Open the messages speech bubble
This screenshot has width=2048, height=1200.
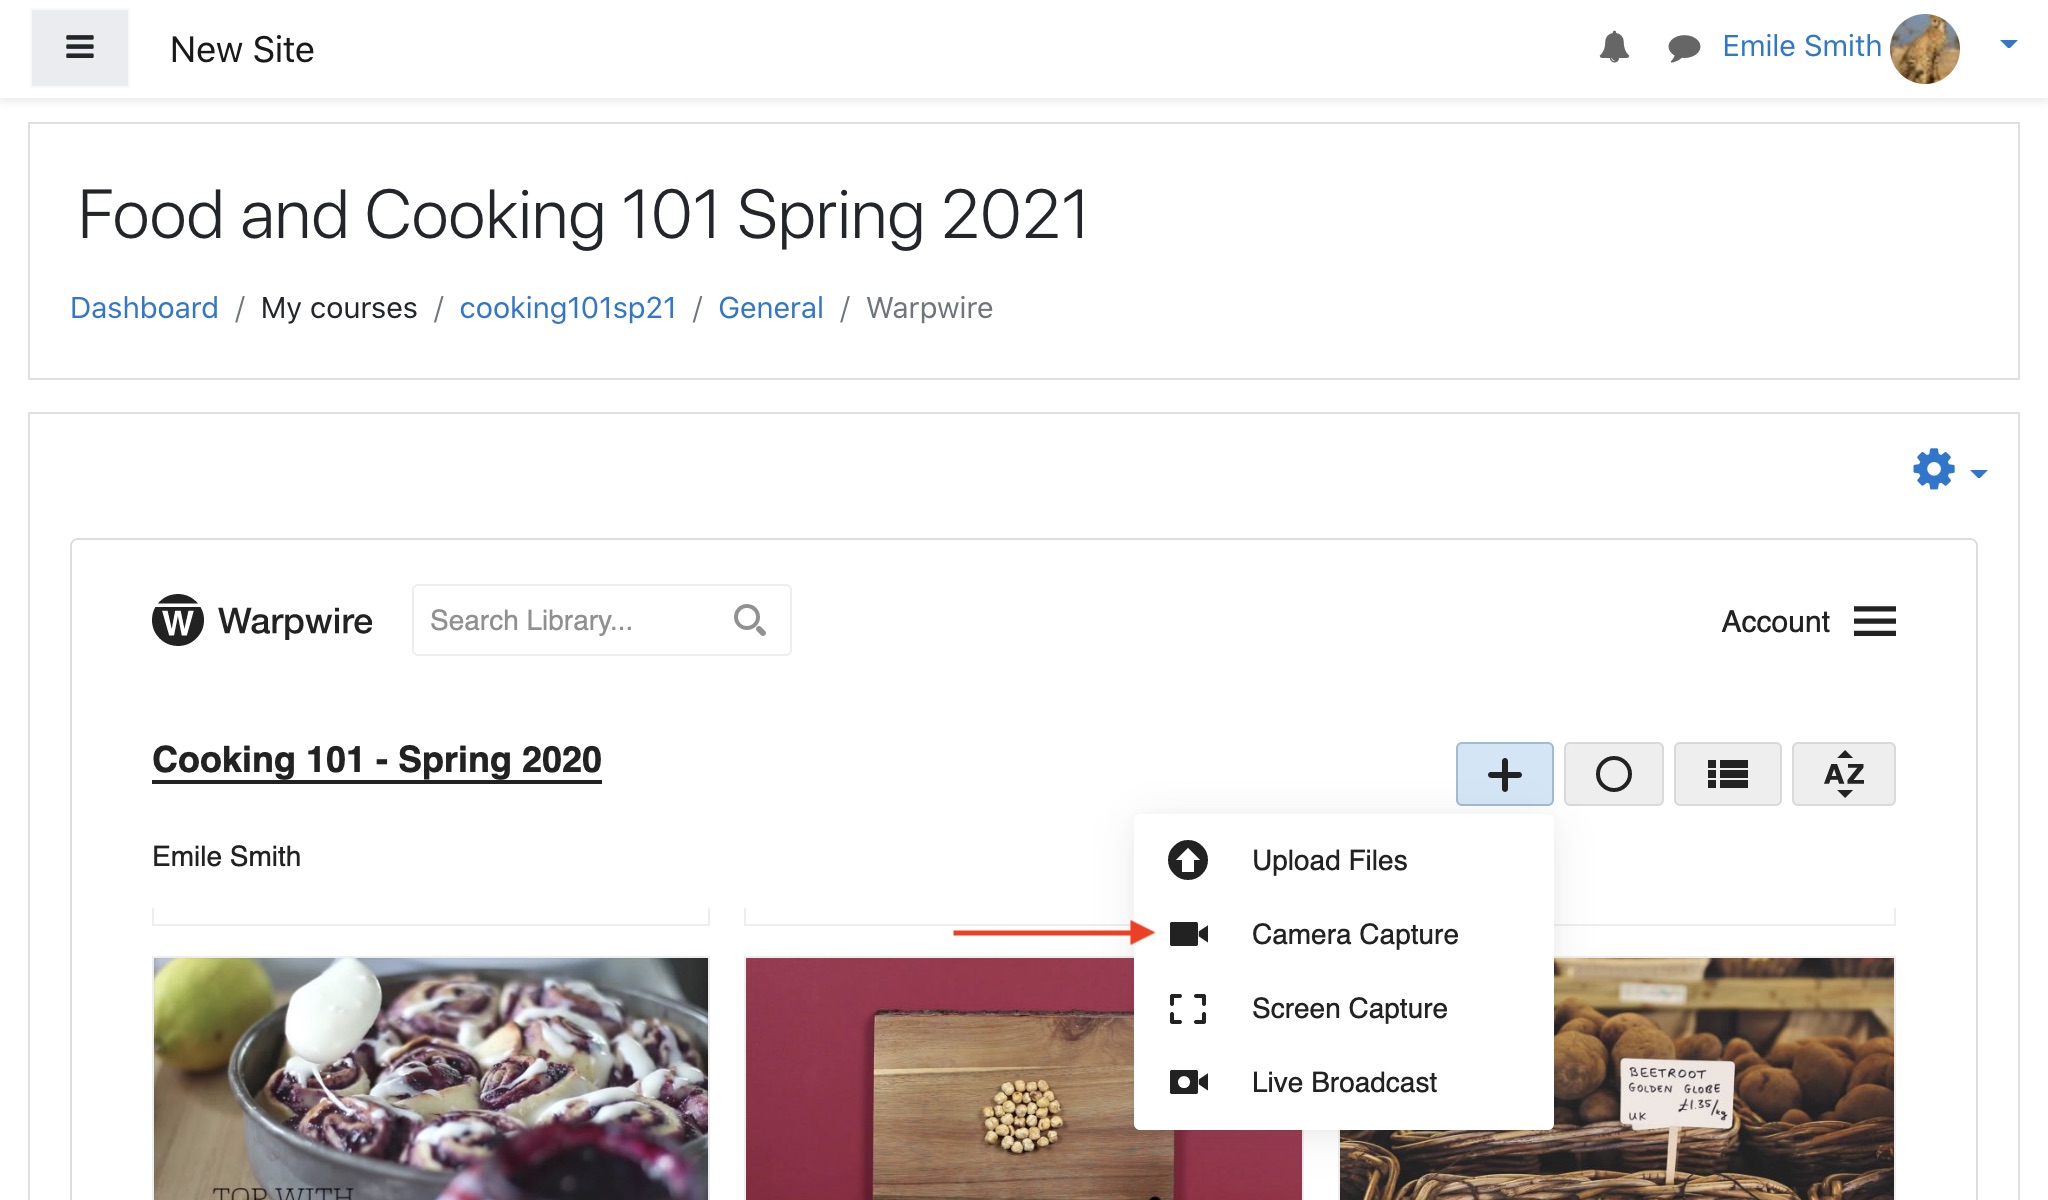click(1684, 47)
